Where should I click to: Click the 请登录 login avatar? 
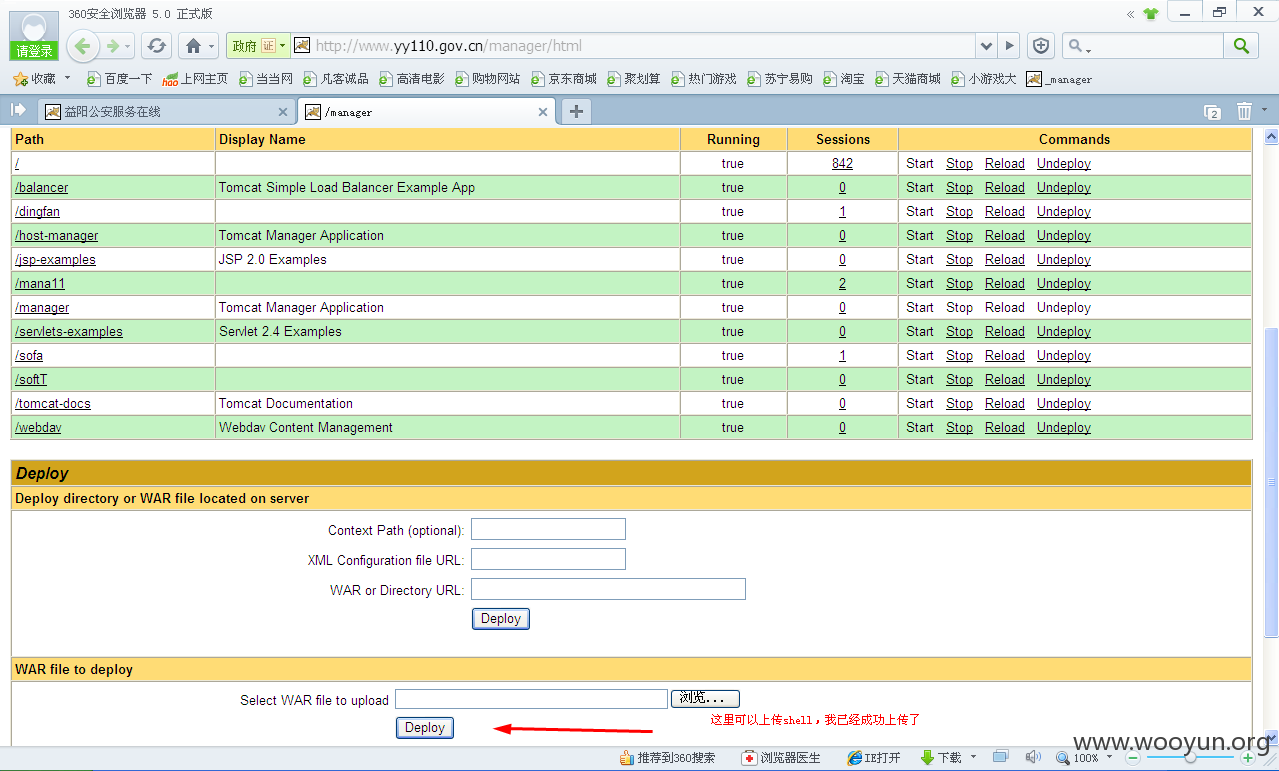point(33,36)
